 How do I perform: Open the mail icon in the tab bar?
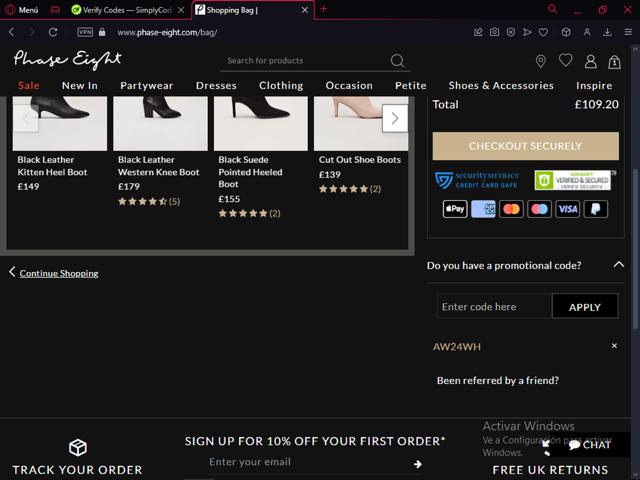click(55, 10)
